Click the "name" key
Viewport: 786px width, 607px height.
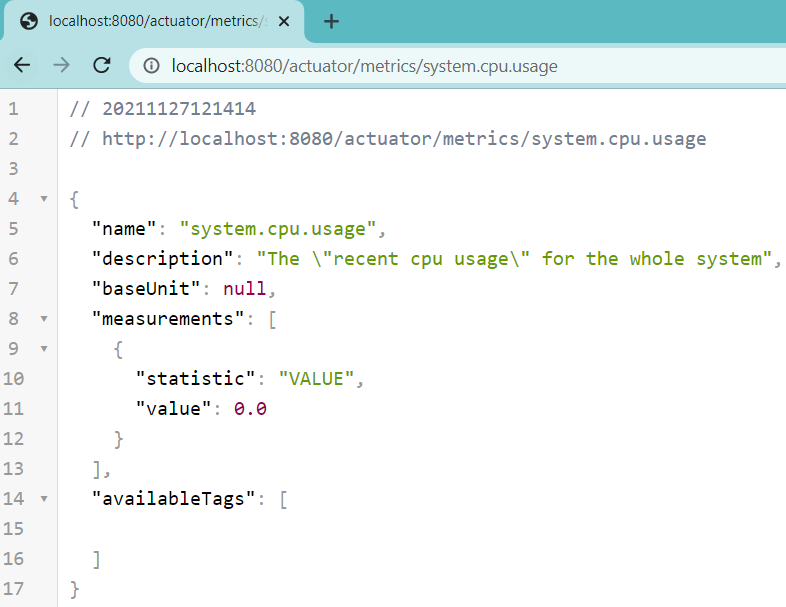click(x=124, y=229)
